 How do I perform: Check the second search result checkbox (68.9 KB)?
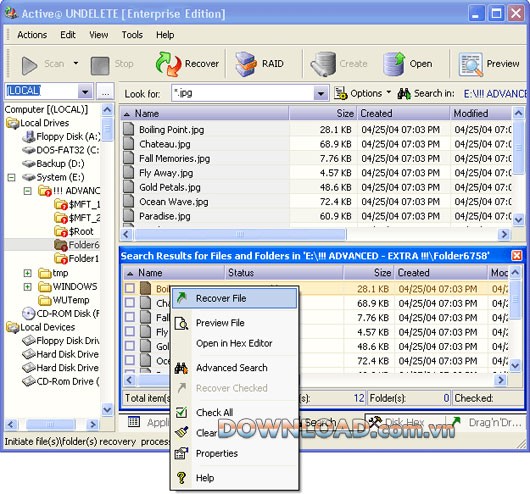click(x=129, y=303)
